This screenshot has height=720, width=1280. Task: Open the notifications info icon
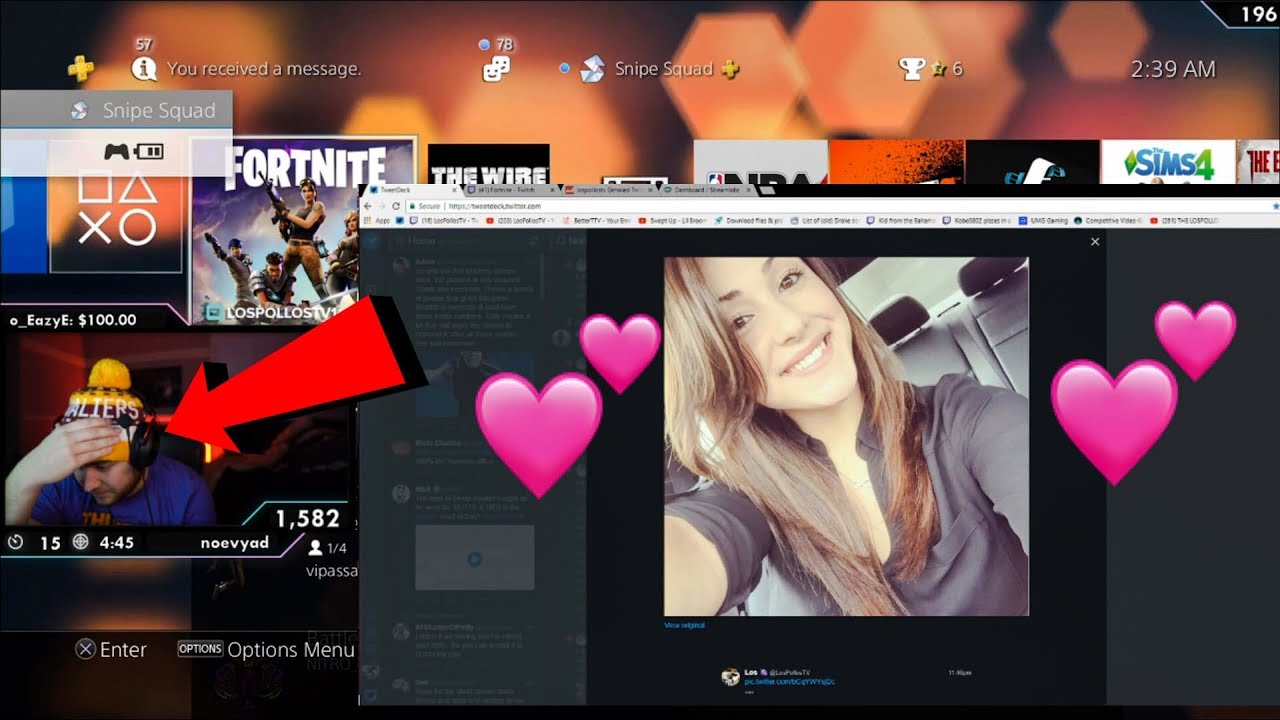click(145, 69)
